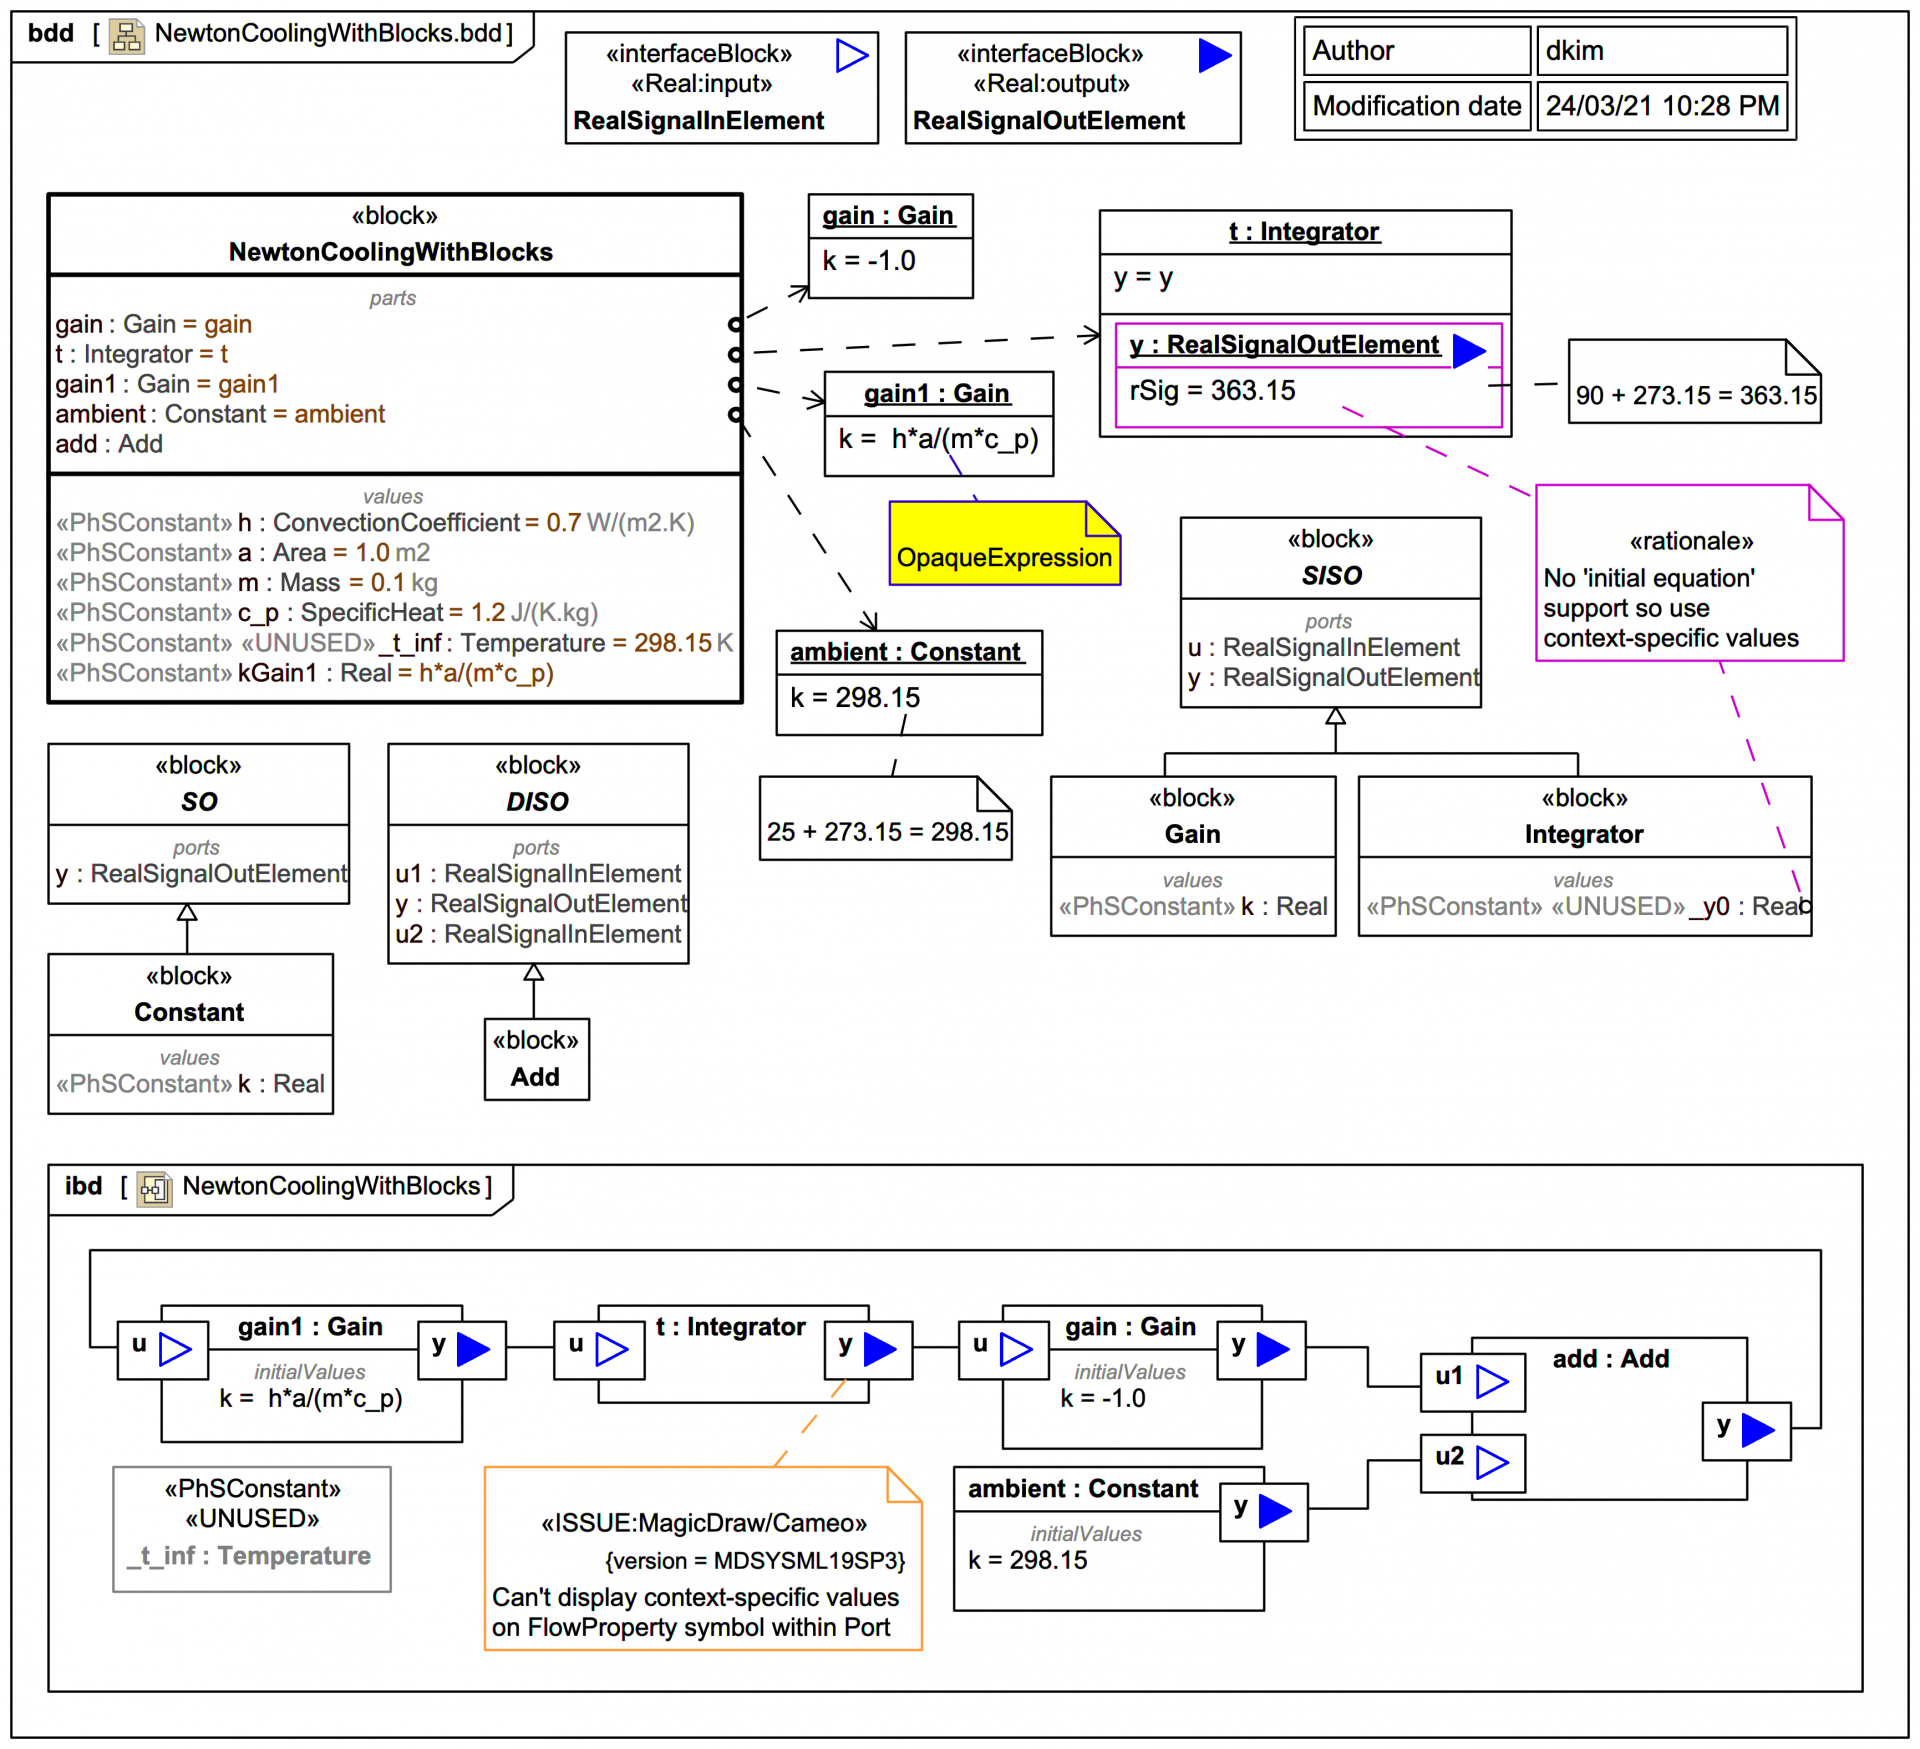
Task: Select the u1 port on add : Add
Action: point(1472,1382)
